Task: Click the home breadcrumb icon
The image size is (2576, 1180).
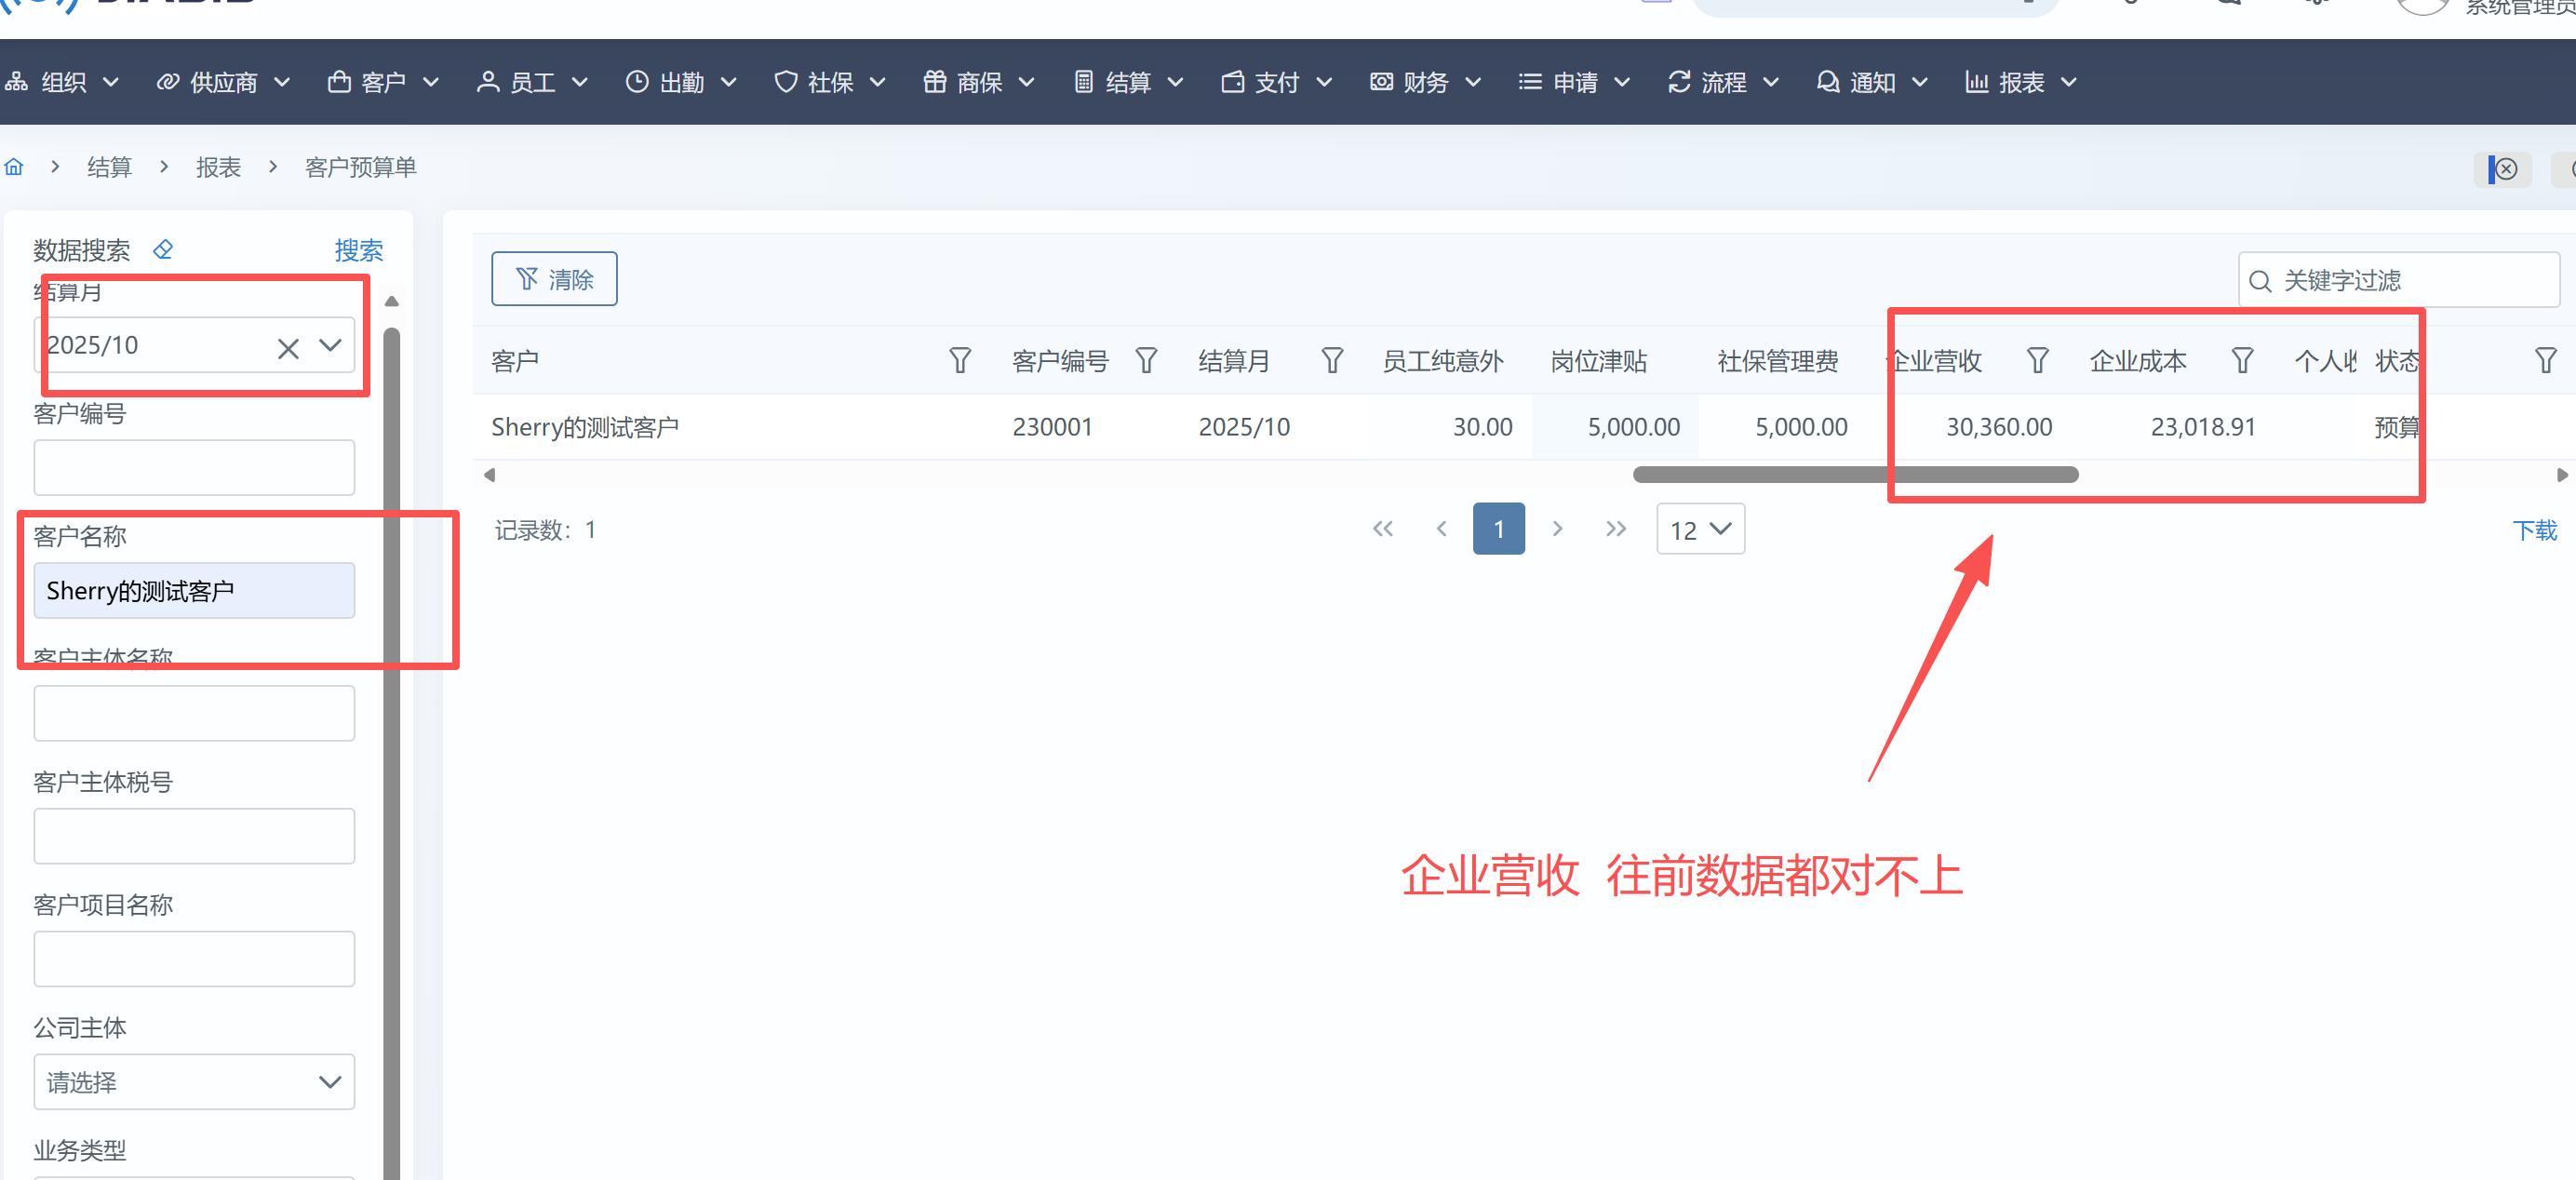Action: pos(14,167)
